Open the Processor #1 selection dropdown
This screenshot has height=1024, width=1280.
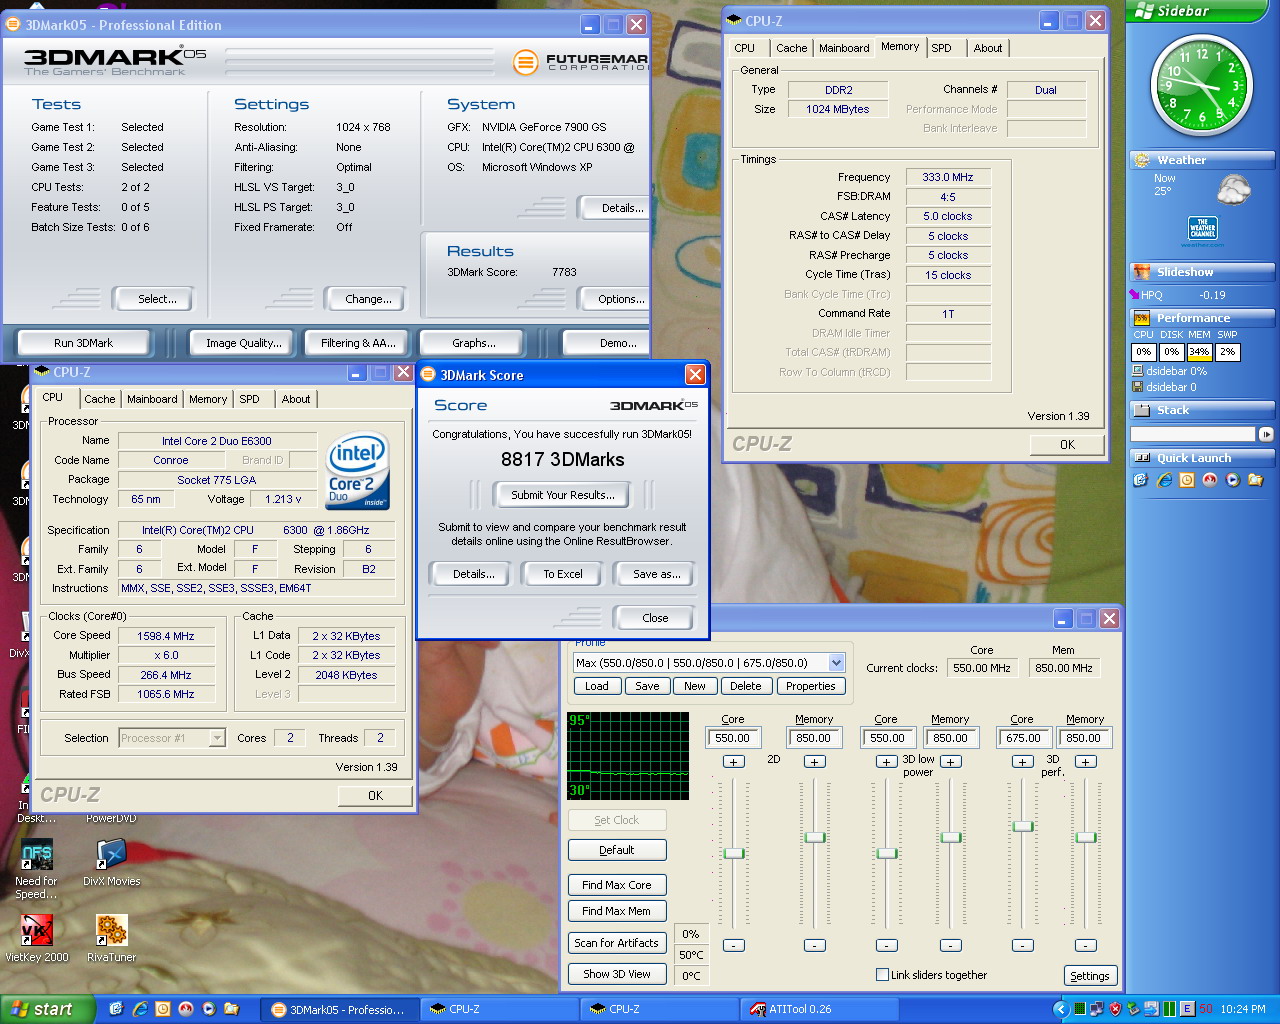pyautogui.click(x=217, y=738)
